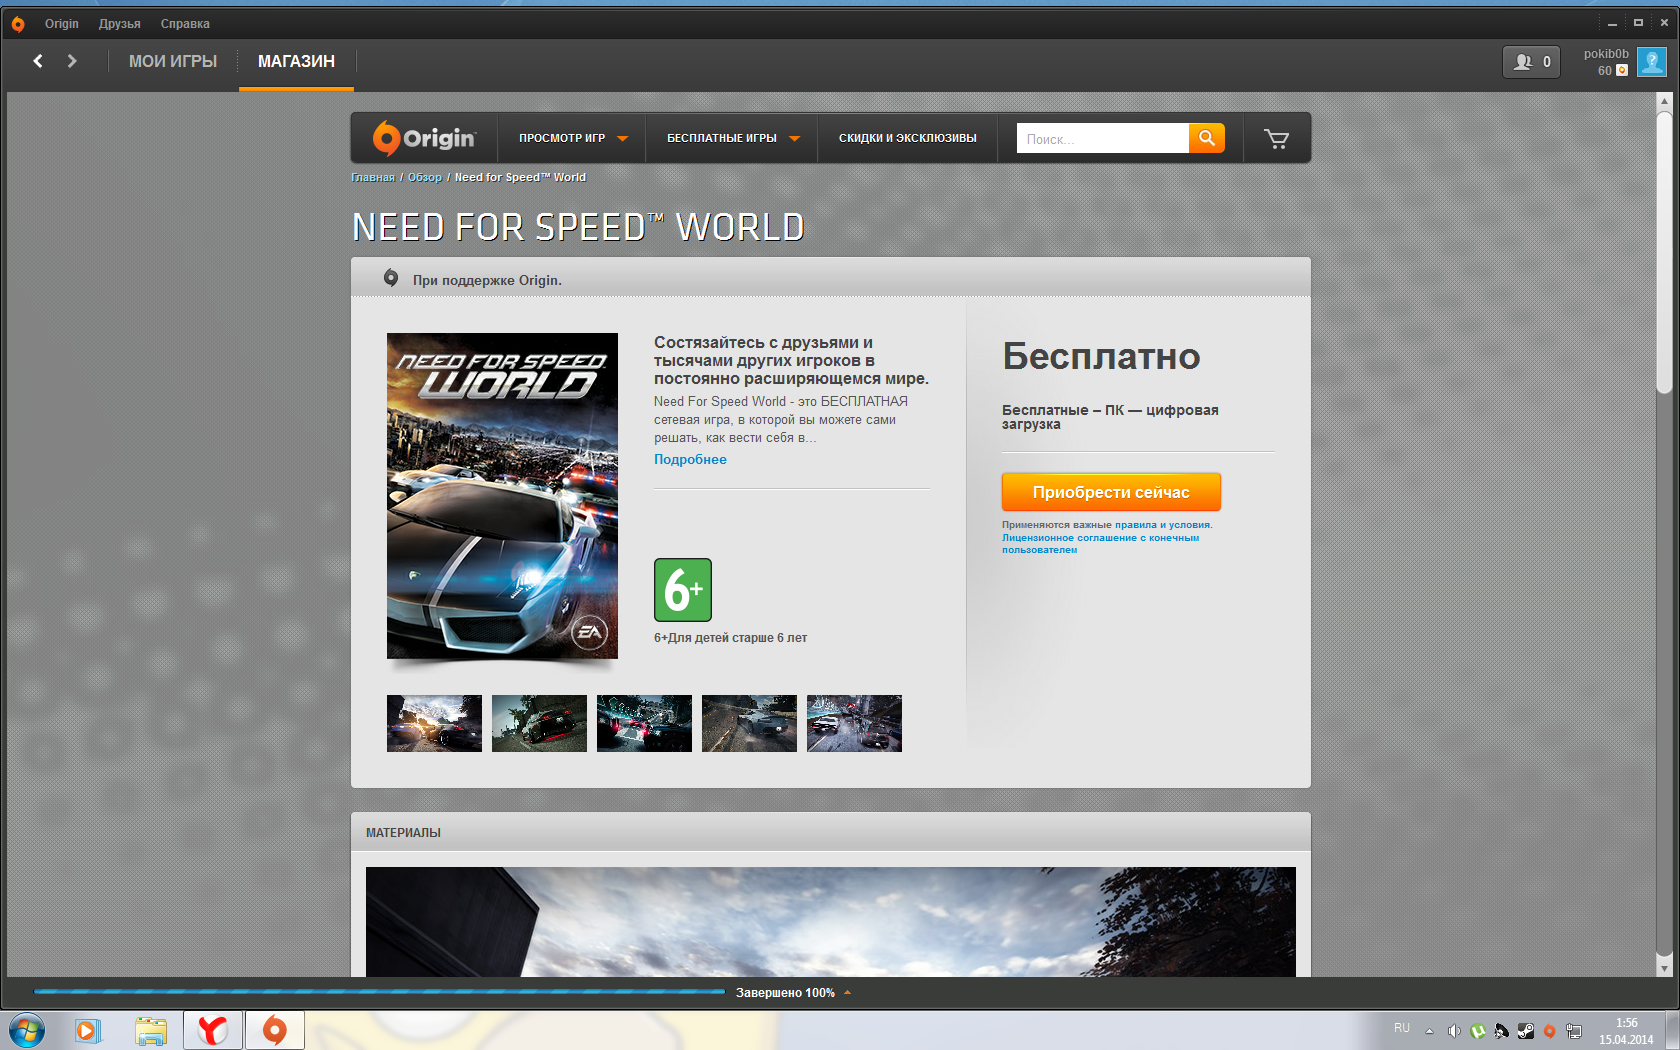
Task: Click the orange search magnifier button
Action: tap(1206, 139)
